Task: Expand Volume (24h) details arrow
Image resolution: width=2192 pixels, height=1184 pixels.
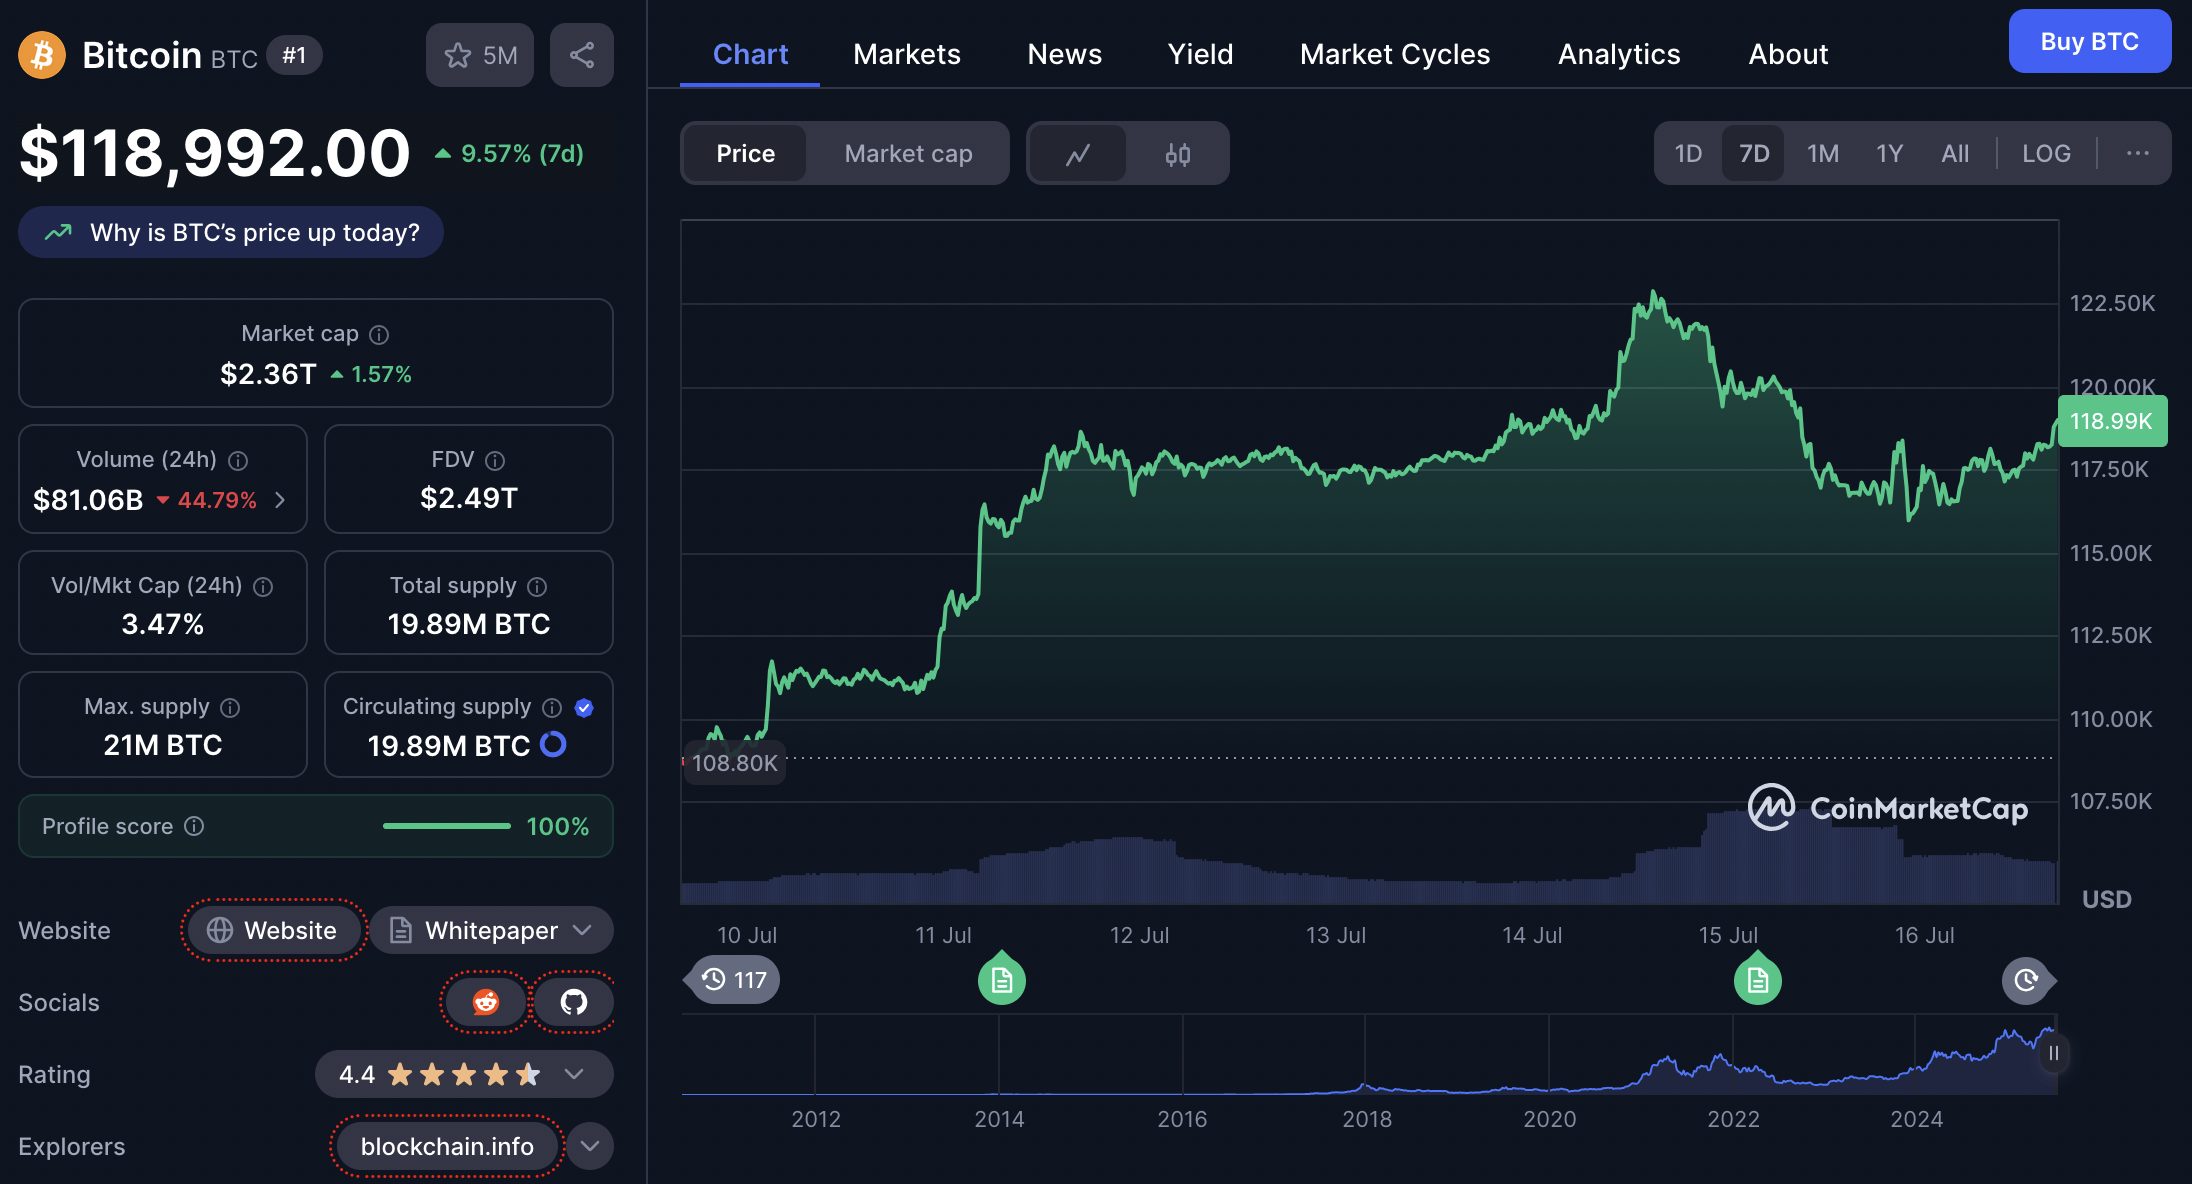Action: pyautogui.click(x=280, y=500)
